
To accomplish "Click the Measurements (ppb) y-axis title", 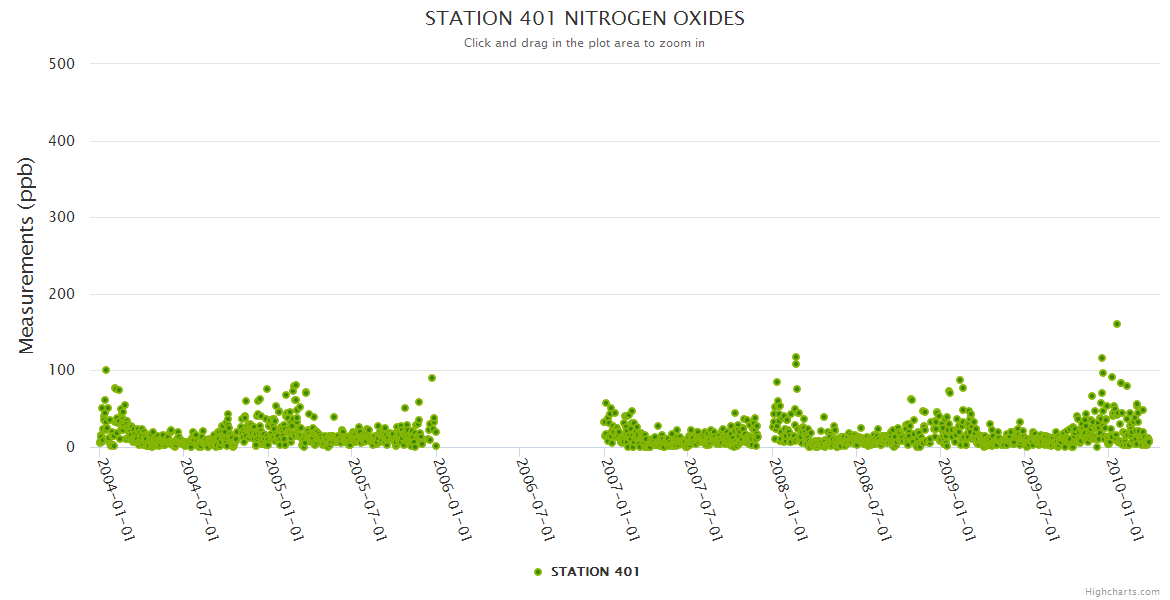I will coord(27,256).
